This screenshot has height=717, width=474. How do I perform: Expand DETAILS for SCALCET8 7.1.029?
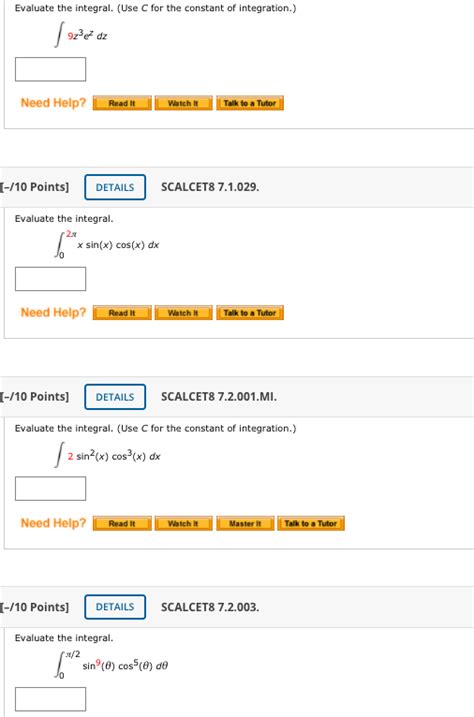(115, 187)
